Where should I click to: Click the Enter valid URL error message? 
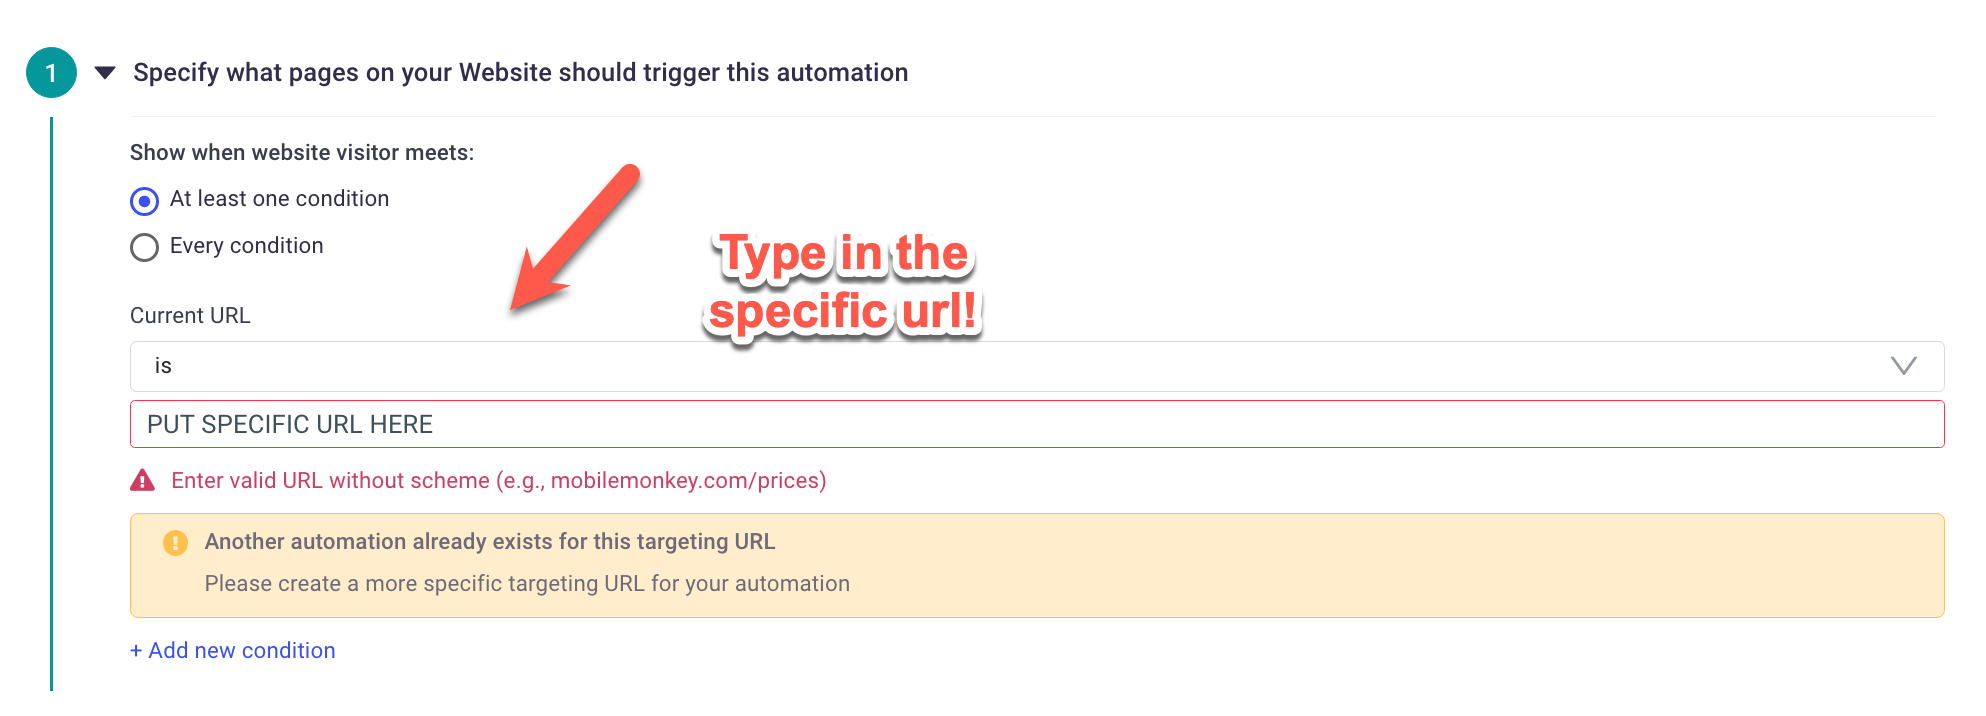(x=499, y=481)
